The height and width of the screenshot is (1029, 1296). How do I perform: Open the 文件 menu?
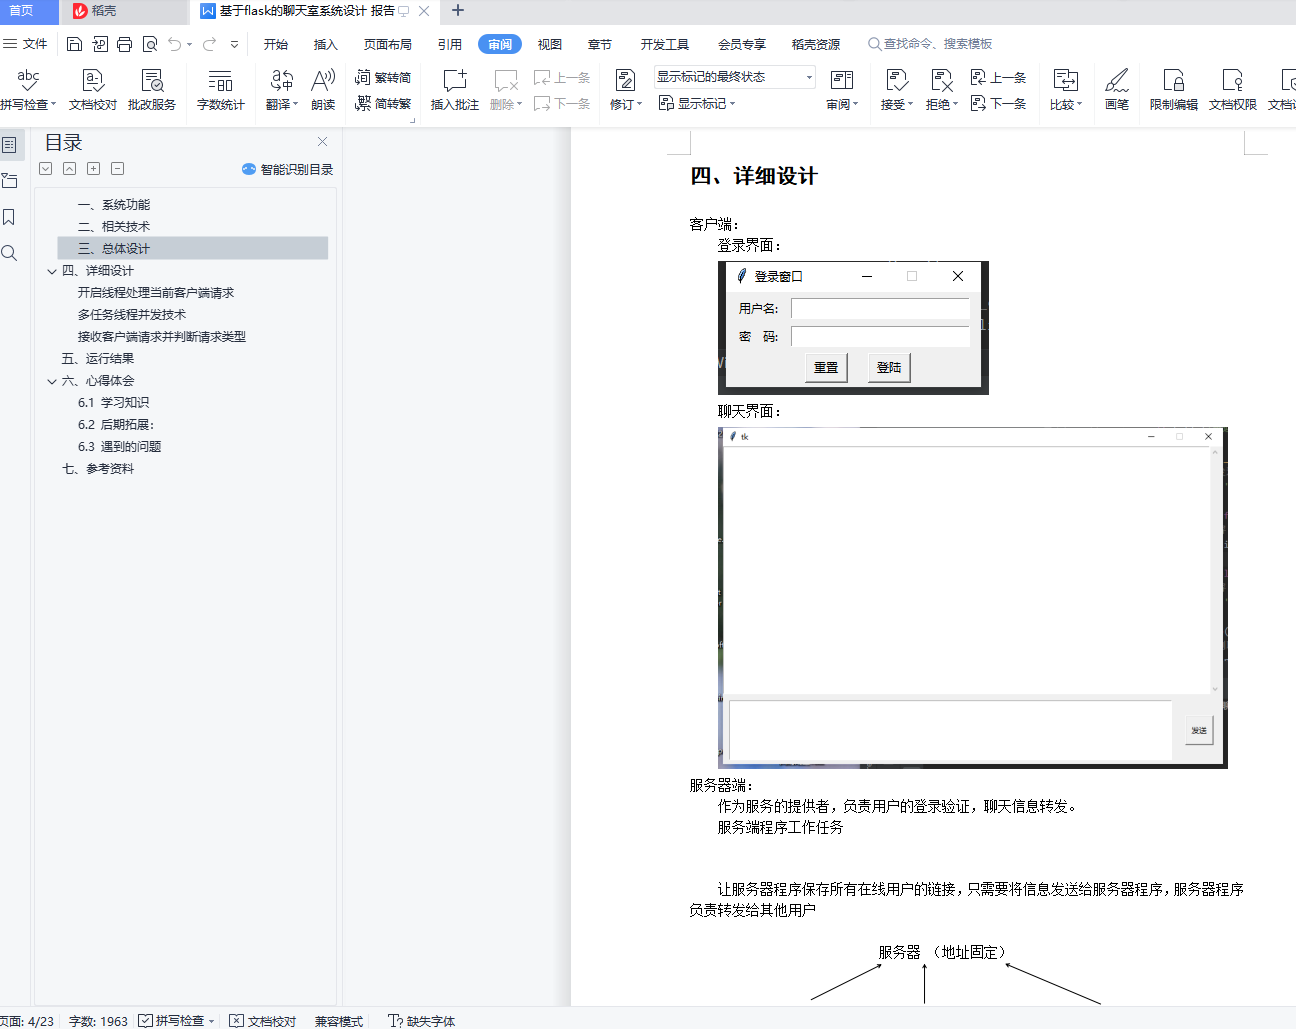[x=25, y=44]
